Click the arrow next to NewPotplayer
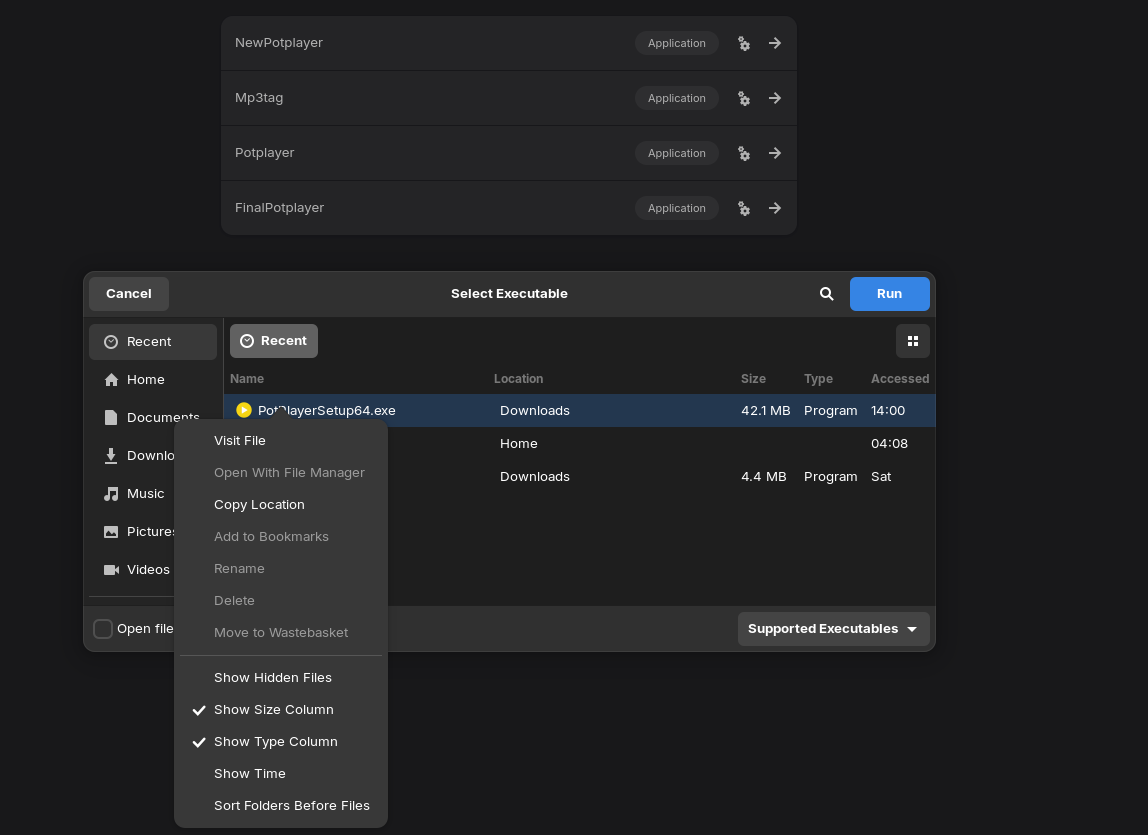Image resolution: width=1148 pixels, height=835 pixels. pos(775,43)
